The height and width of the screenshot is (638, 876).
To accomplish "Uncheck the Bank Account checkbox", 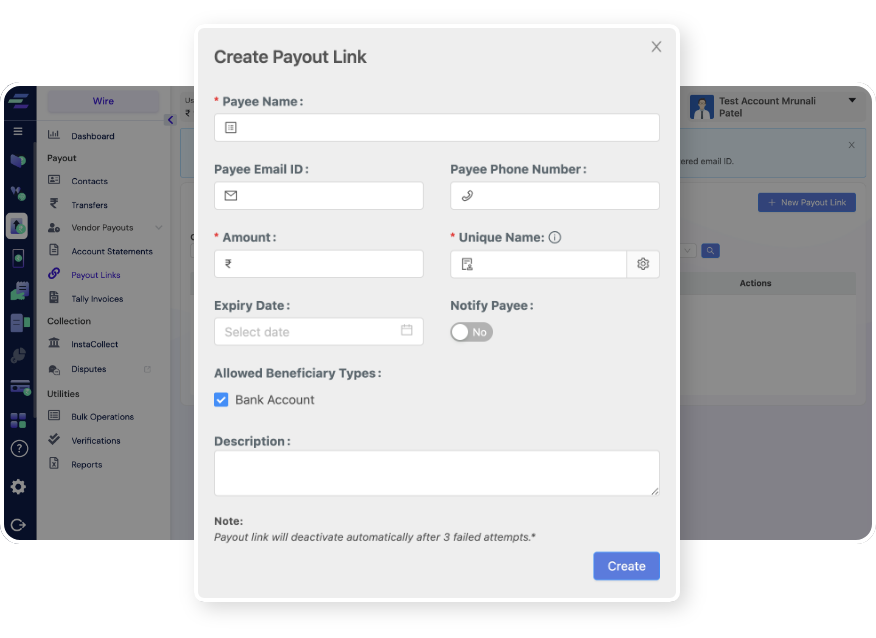I will coord(221,400).
